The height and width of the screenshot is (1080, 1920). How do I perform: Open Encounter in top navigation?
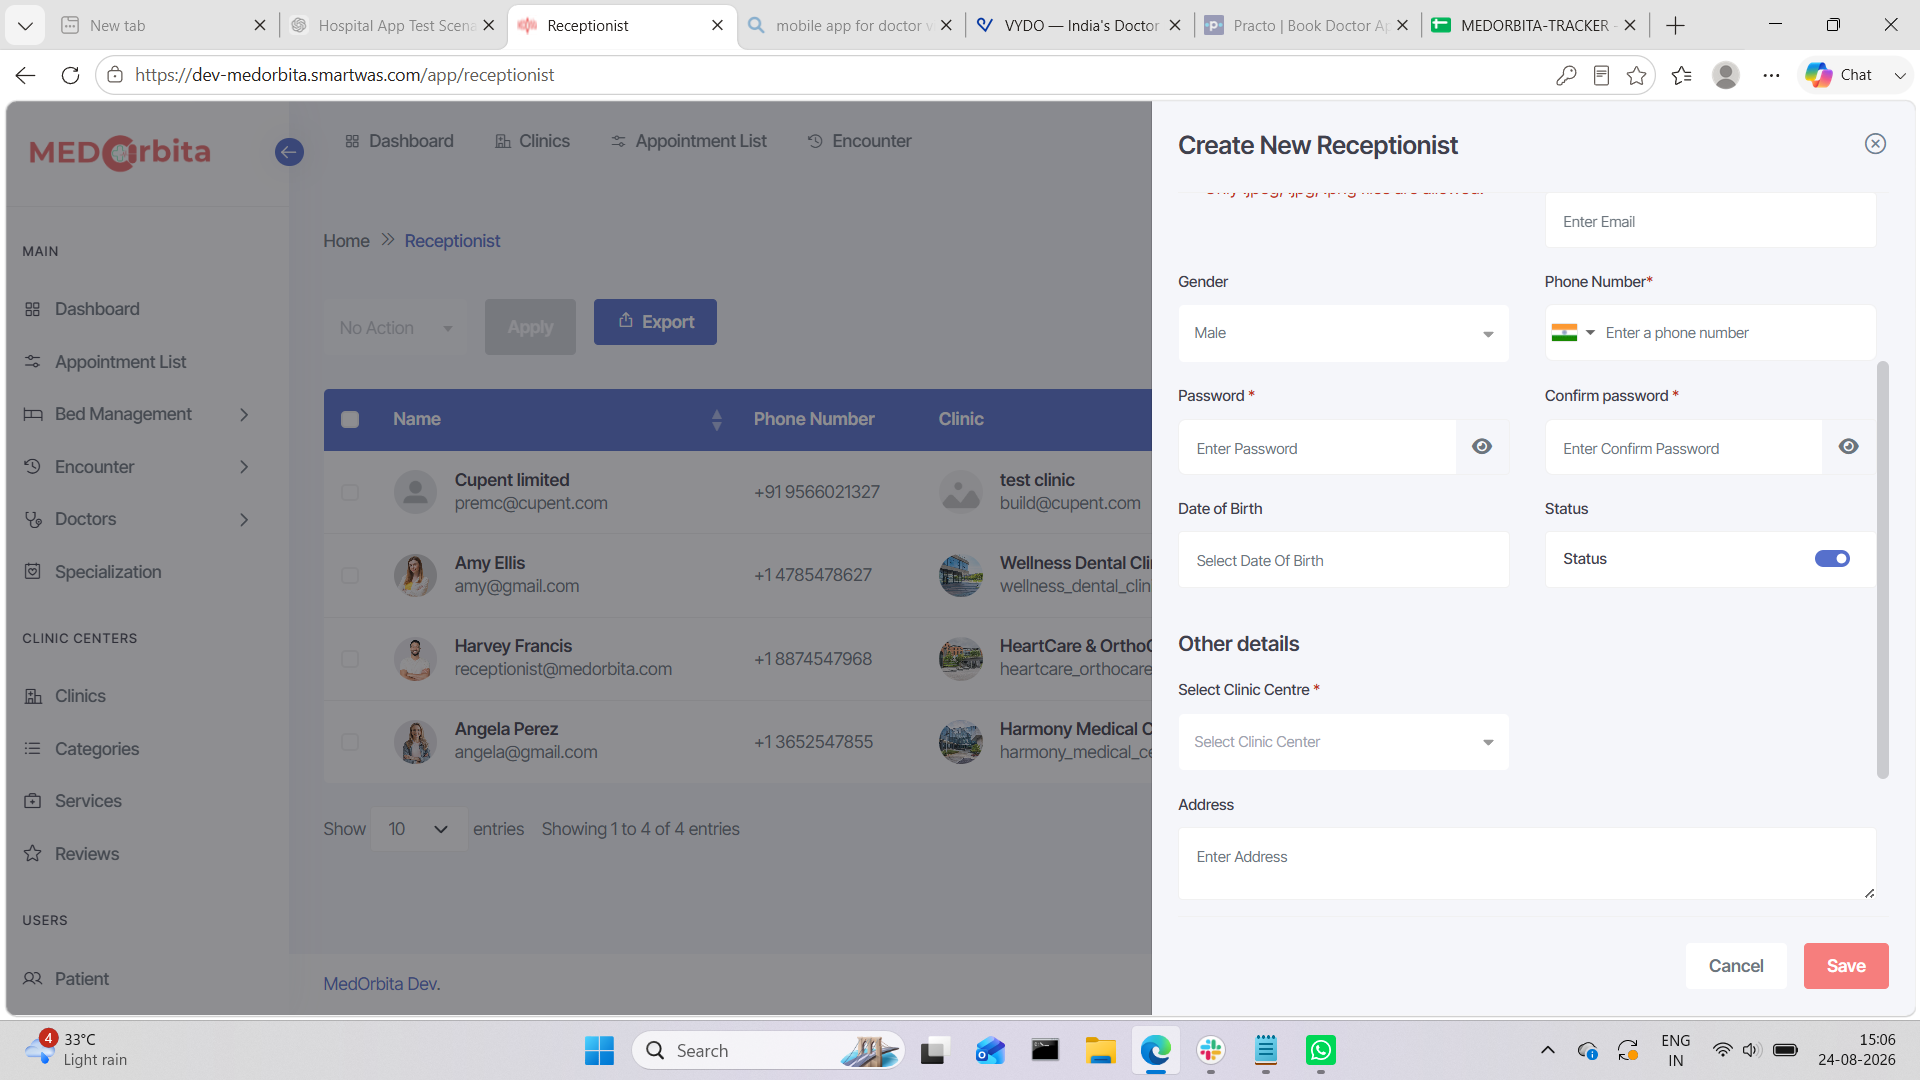(860, 141)
